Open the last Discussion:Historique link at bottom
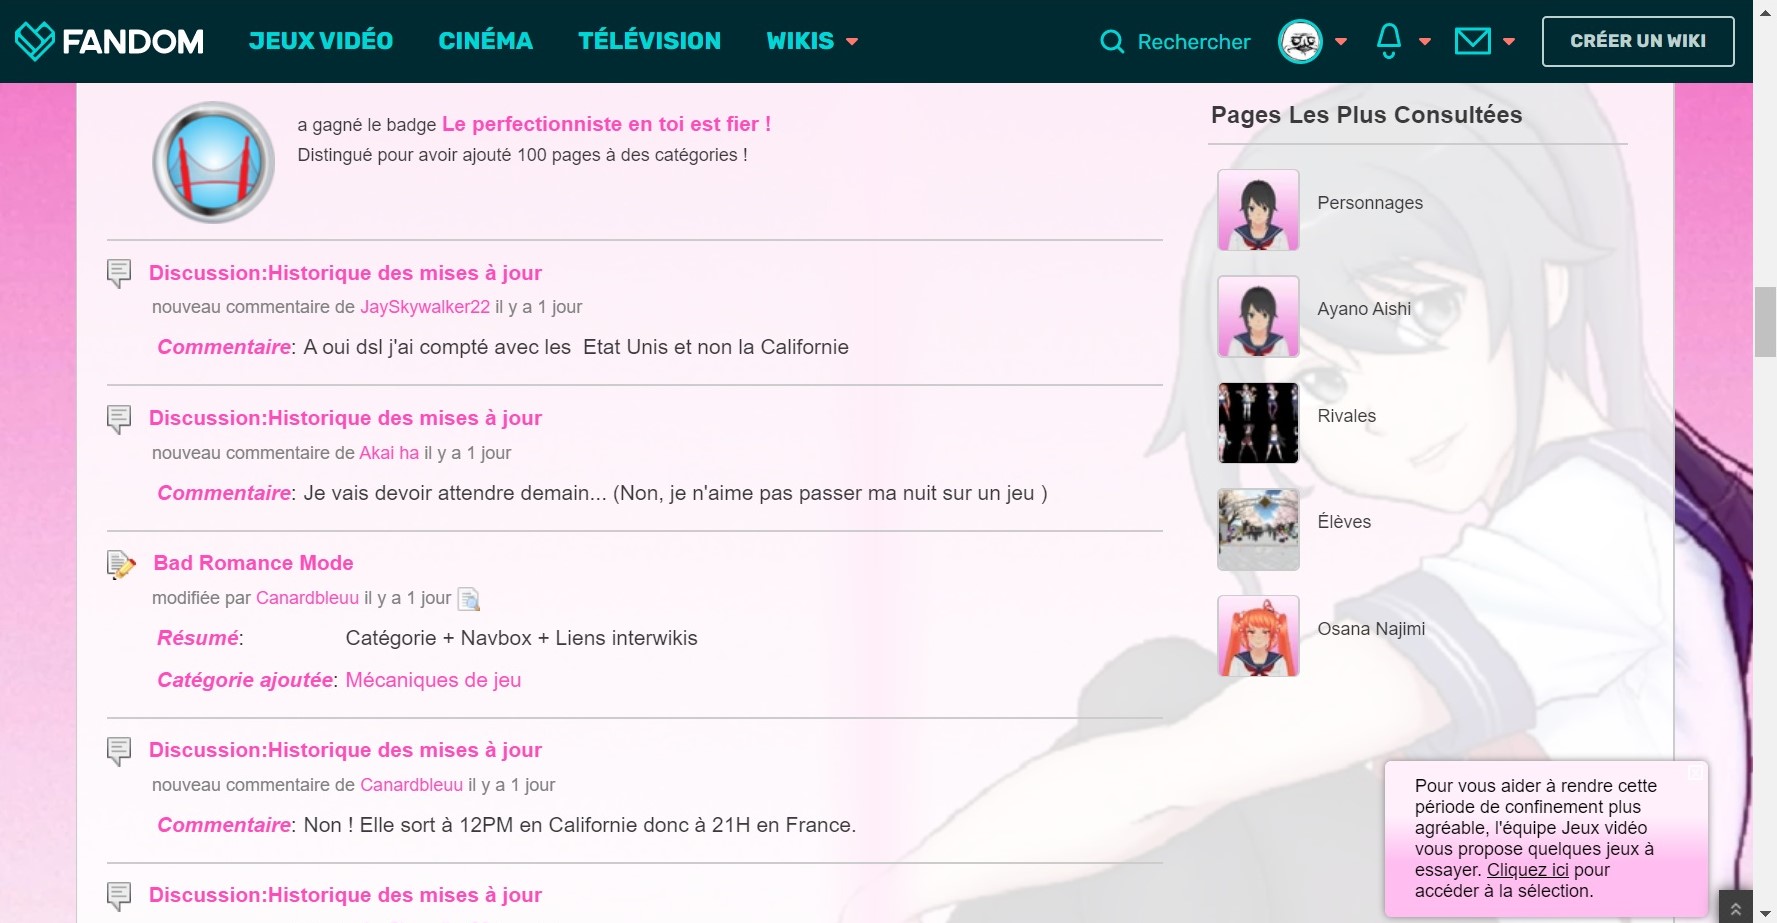Image resolution: width=1777 pixels, height=923 pixels. coord(345,895)
